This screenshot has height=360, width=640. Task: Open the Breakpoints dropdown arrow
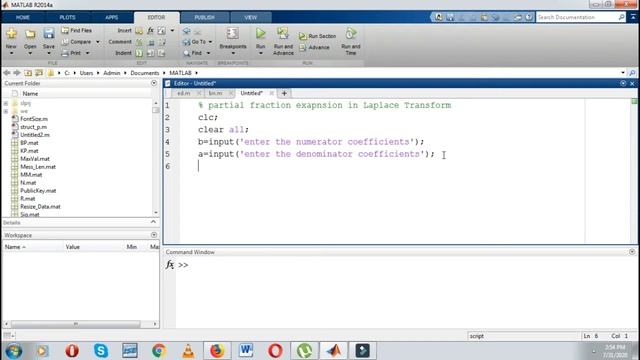233,53
